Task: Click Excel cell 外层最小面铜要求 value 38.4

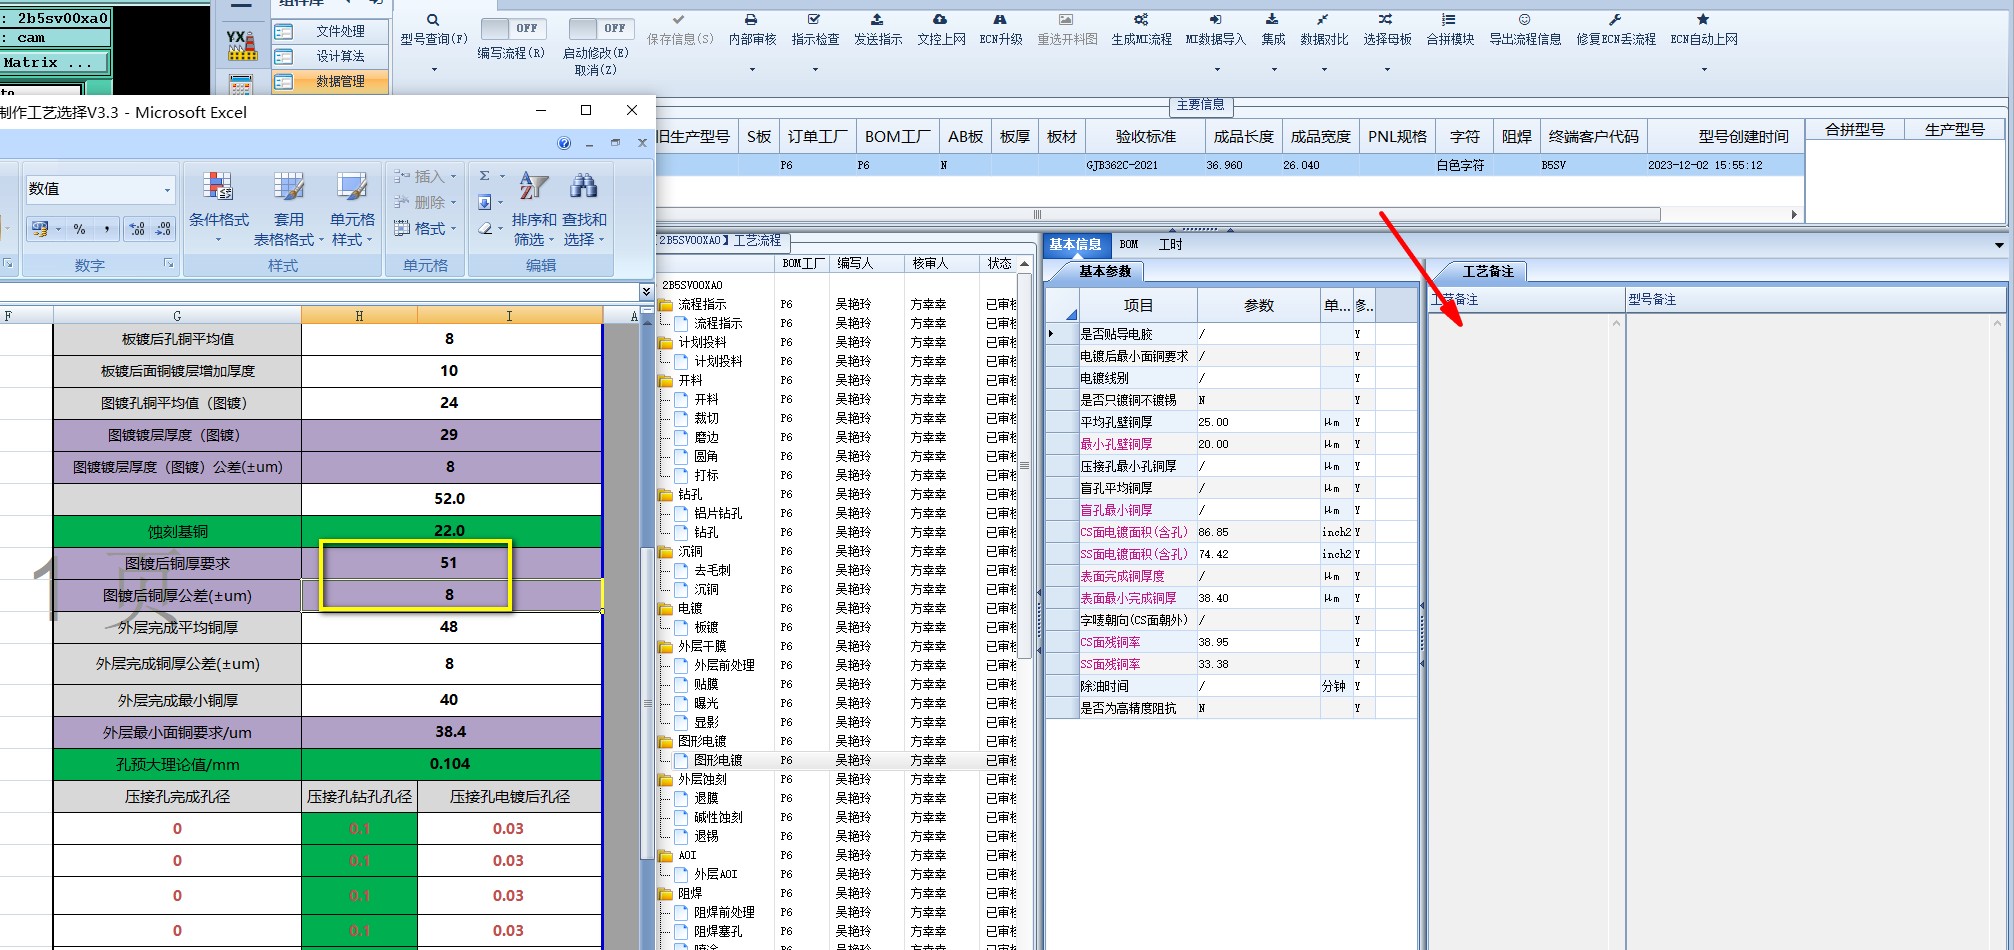Action: (x=450, y=732)
